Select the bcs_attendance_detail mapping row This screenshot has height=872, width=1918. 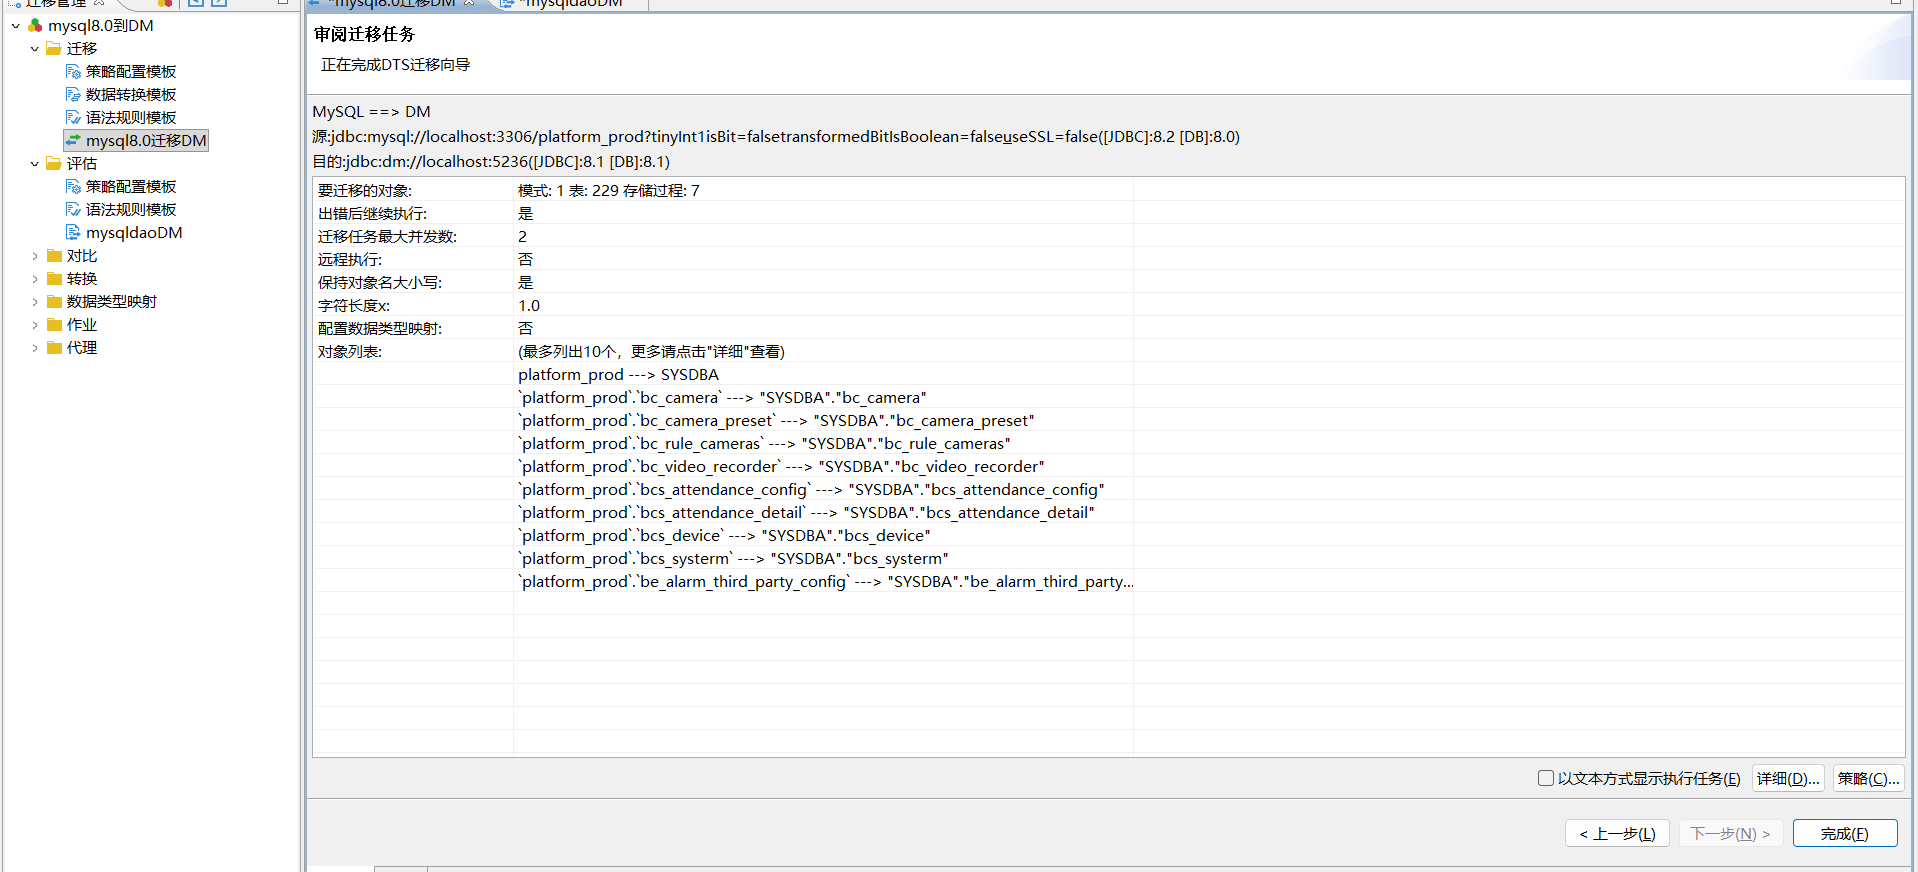(806, 513)
